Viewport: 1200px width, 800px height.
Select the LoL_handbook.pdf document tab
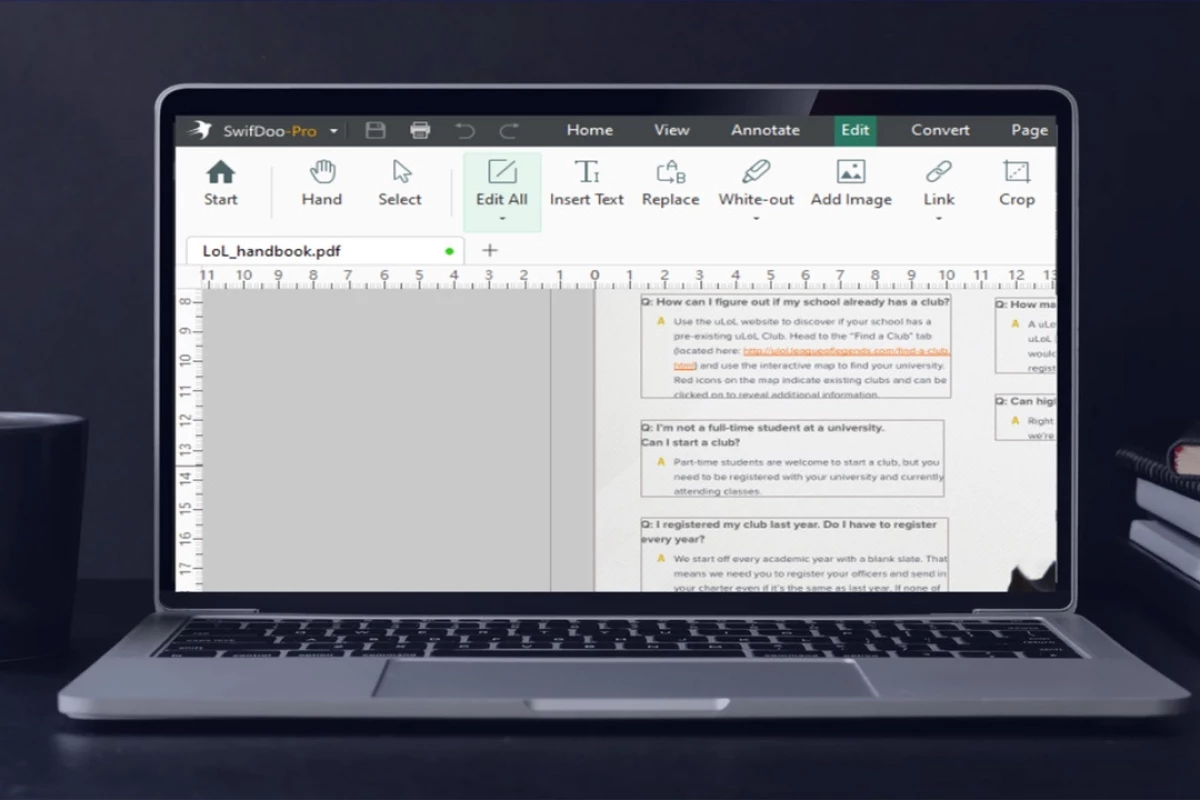[272, 251]
